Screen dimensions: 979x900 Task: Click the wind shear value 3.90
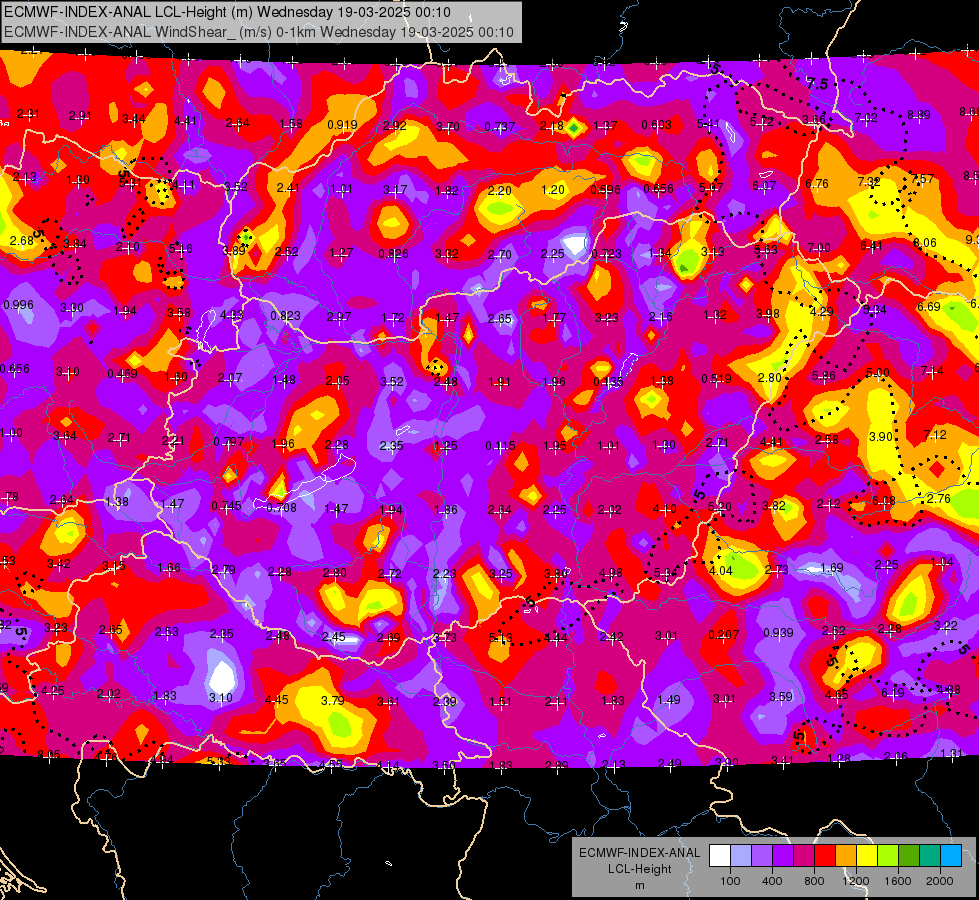(880, 437)
